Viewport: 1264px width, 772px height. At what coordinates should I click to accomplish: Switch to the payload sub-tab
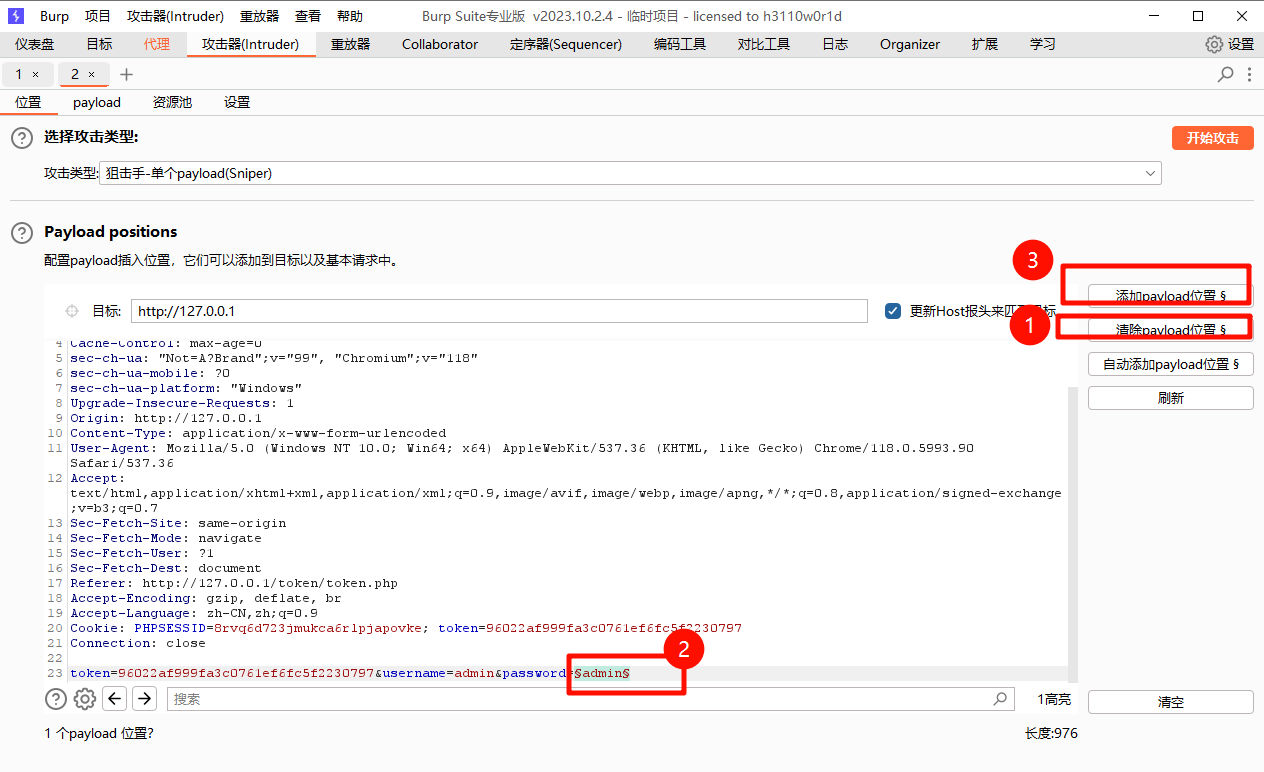pos(97,102)
